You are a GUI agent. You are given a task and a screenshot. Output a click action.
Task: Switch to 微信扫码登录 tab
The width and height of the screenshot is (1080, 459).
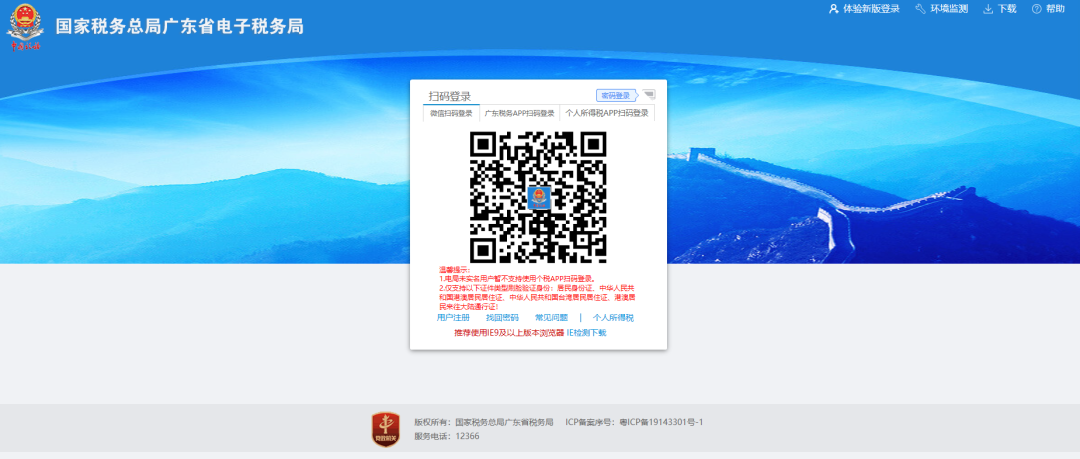(451, 114)
